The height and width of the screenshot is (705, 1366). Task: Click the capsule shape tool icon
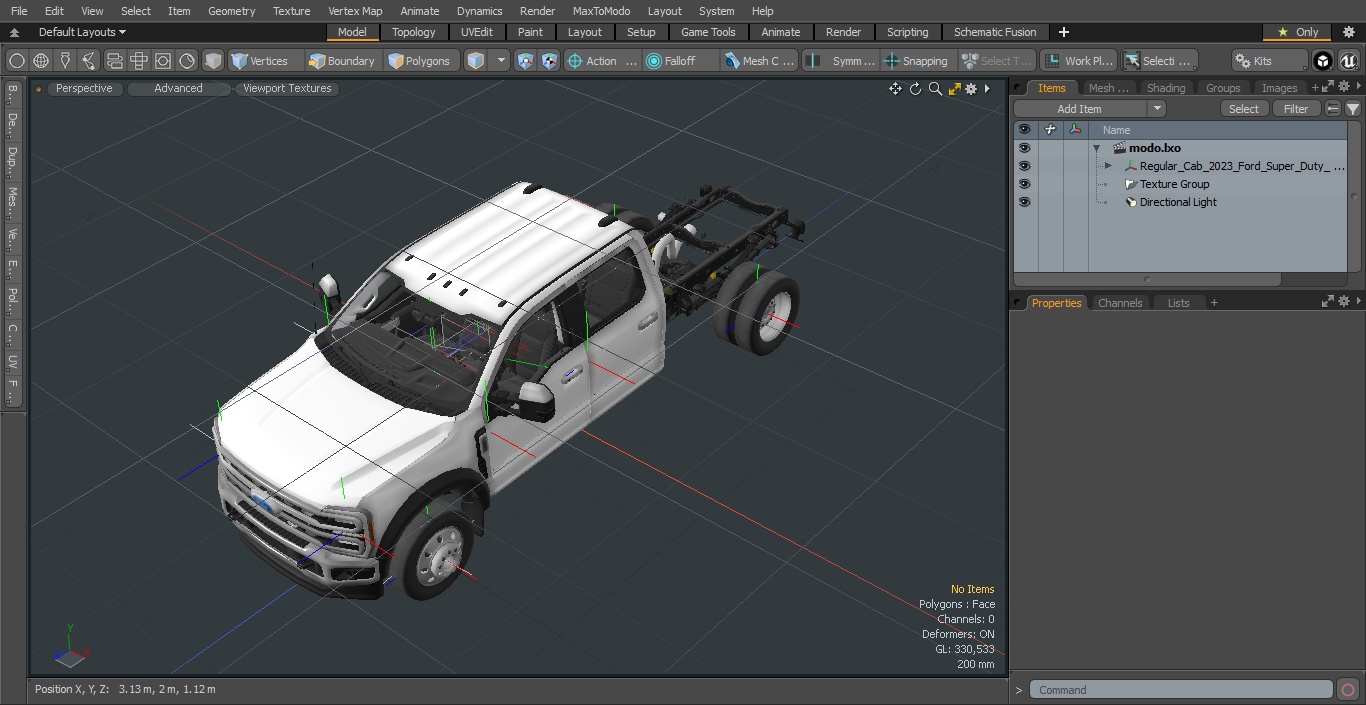tap(114, 61)
